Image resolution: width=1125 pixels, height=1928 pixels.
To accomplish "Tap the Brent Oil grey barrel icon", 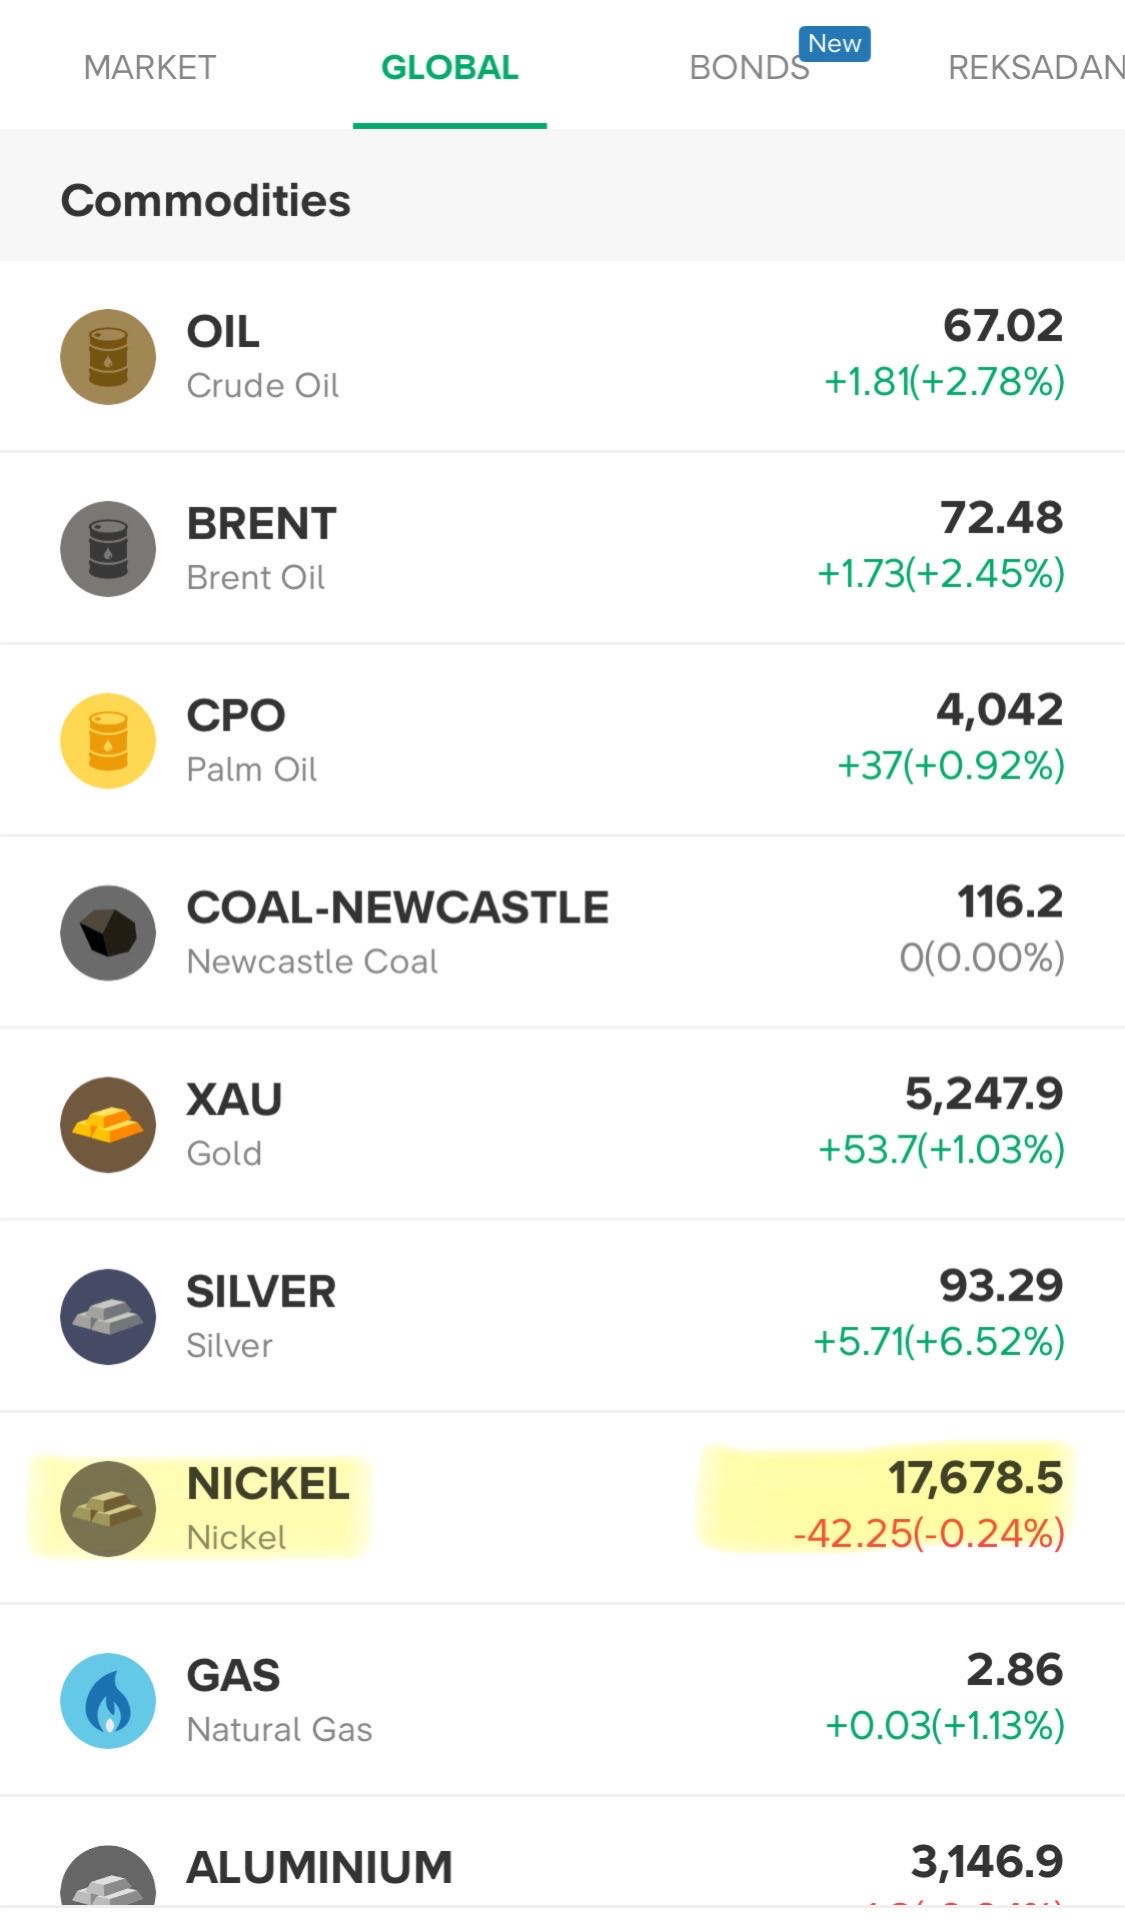I will 108,549.
